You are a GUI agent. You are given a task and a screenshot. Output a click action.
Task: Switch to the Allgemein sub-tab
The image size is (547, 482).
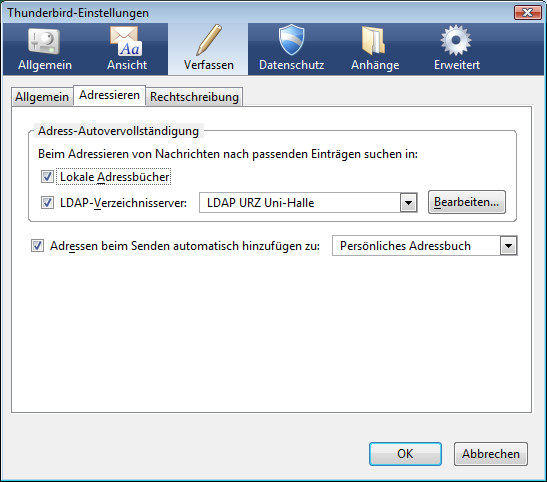[42, 97]
